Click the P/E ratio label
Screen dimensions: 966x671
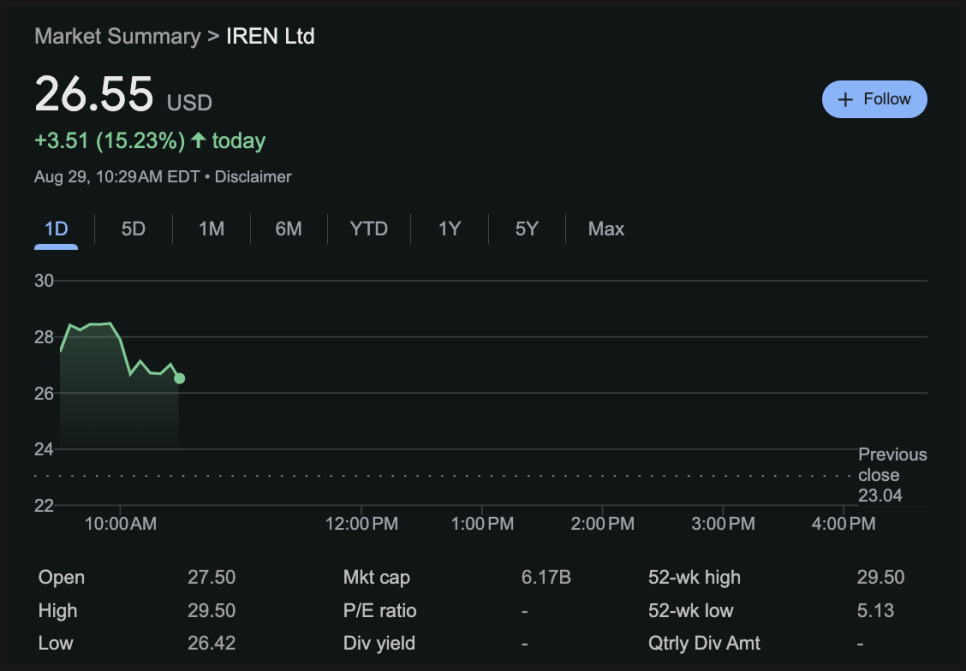click(380, 611)
